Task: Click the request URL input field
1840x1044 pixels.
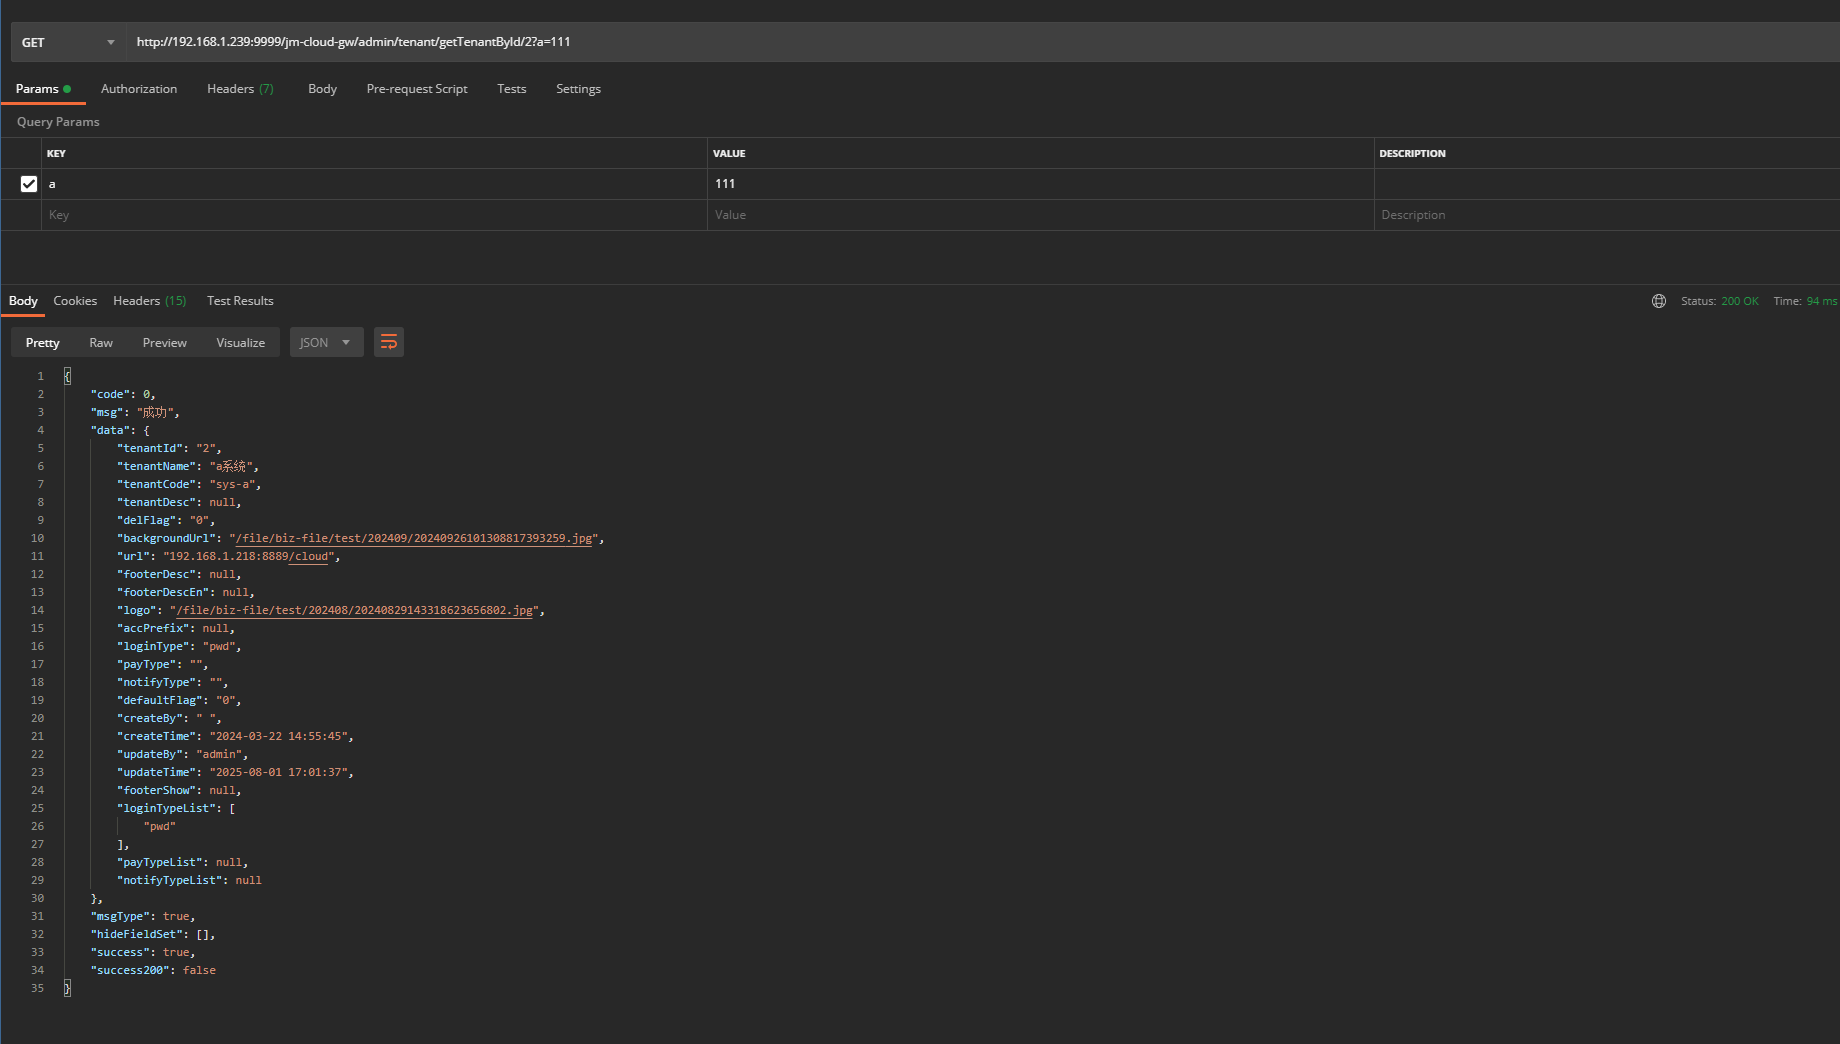Action: point(900,42)
